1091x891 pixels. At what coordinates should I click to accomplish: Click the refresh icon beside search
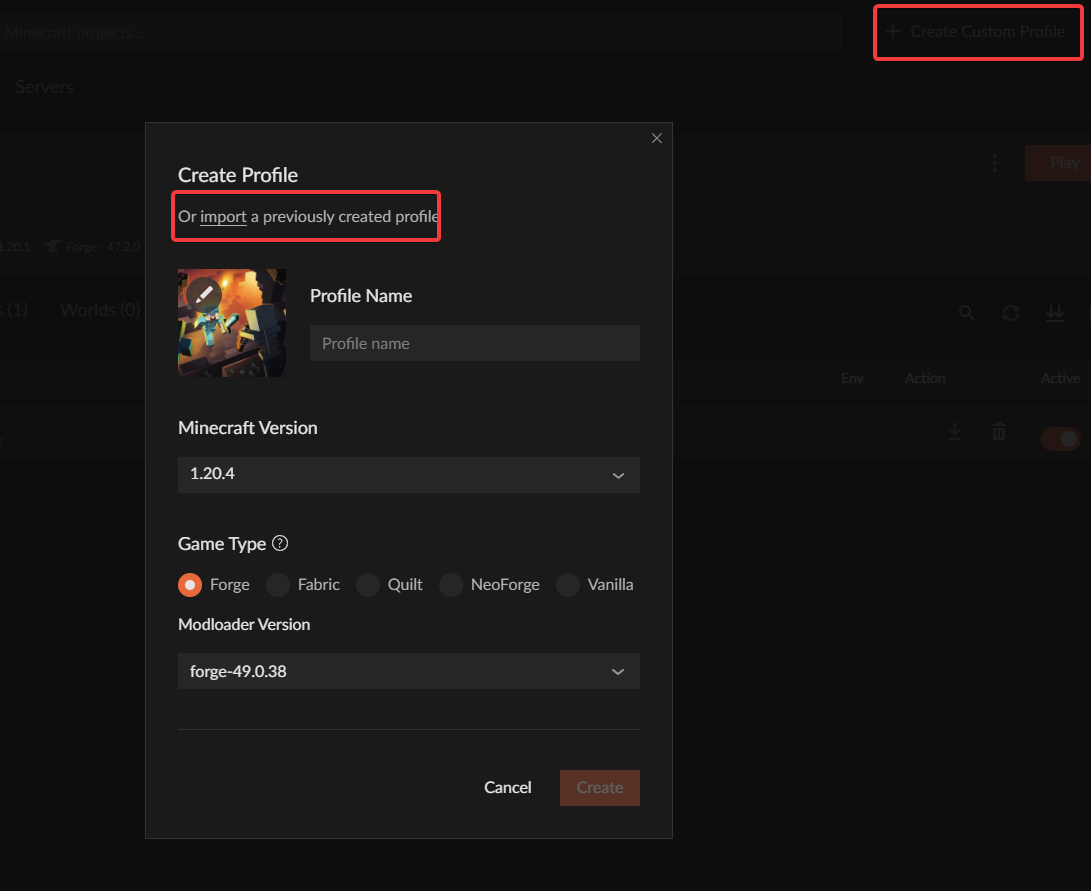(x=1011, y=313)
